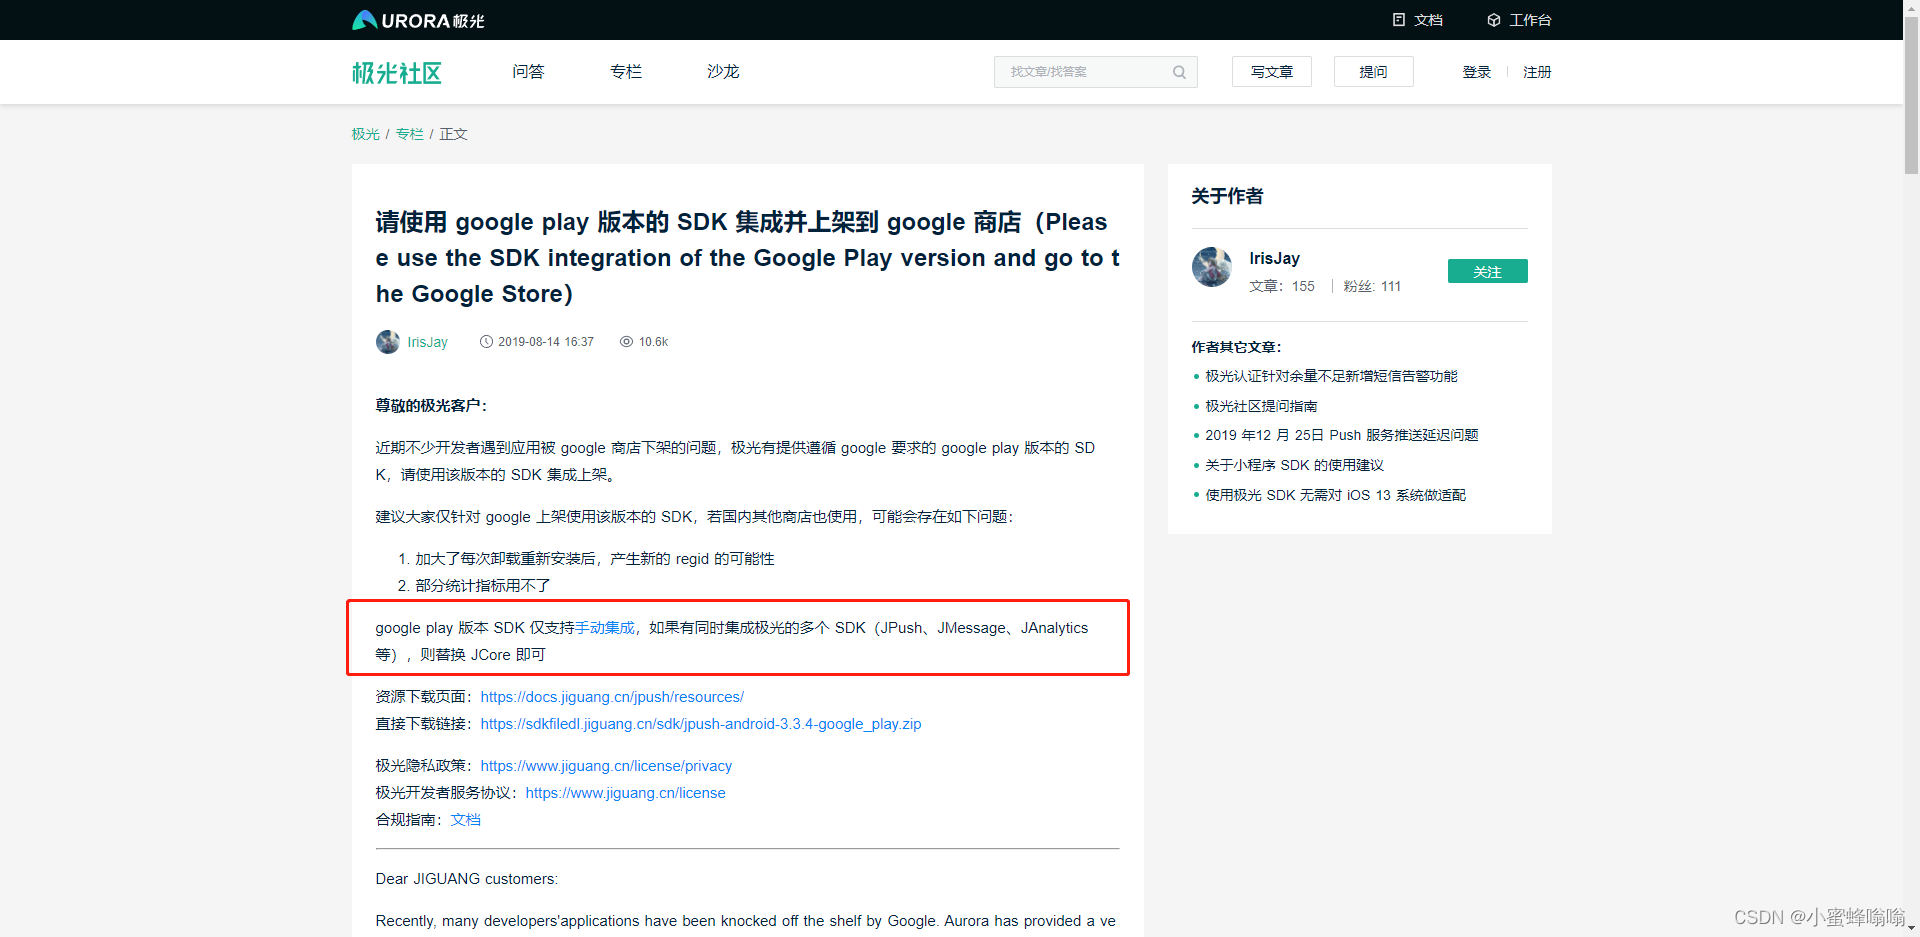Click the search magnifier icon
This screenshot has height=937, width=1920.
pos(1179,72)
